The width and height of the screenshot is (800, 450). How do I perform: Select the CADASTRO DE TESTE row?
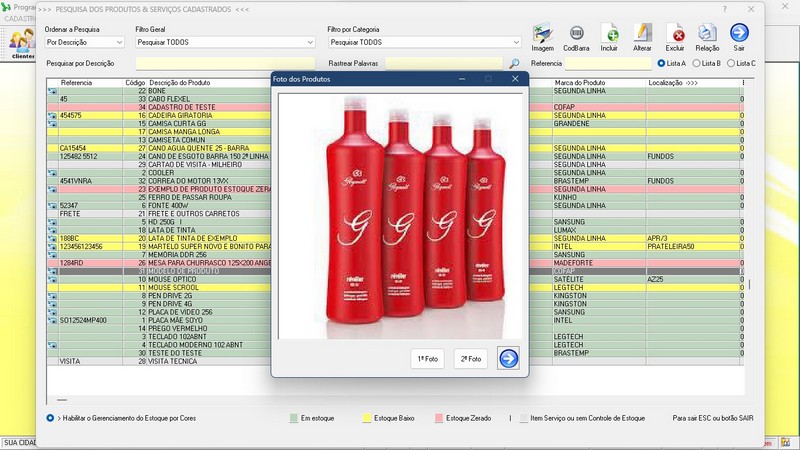click(395, 107)
